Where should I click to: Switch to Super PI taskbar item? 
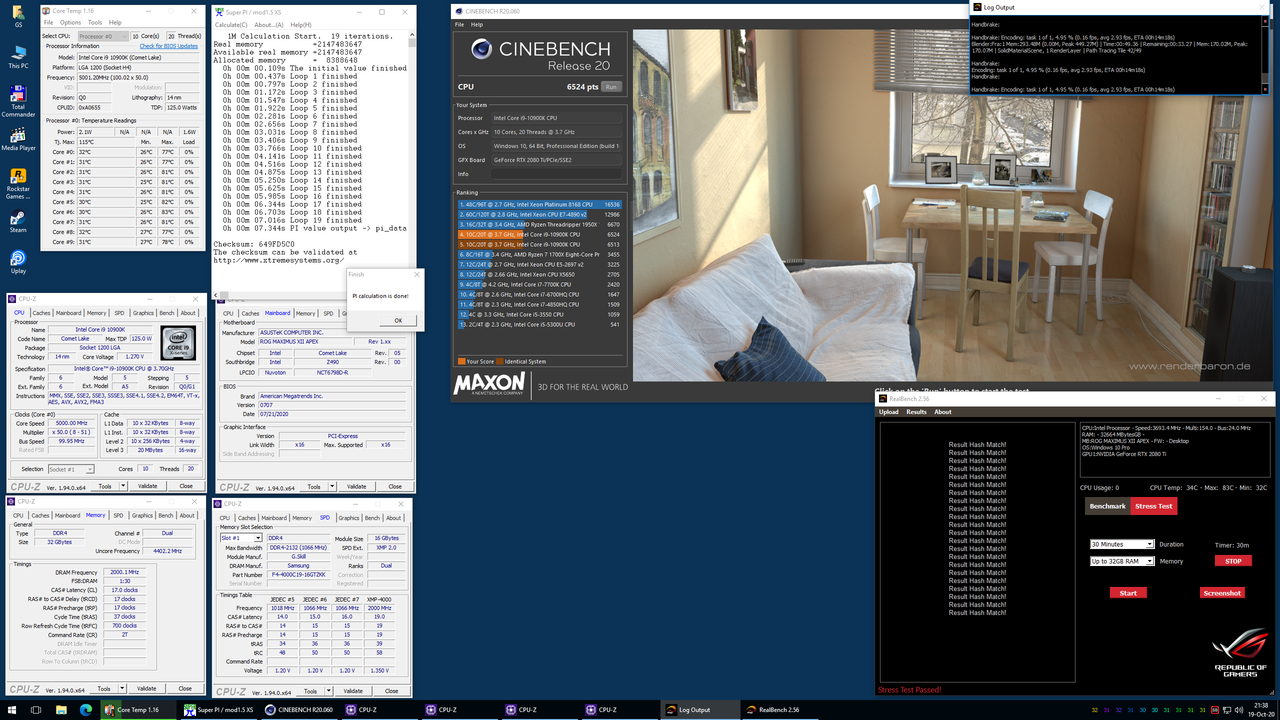219,710
